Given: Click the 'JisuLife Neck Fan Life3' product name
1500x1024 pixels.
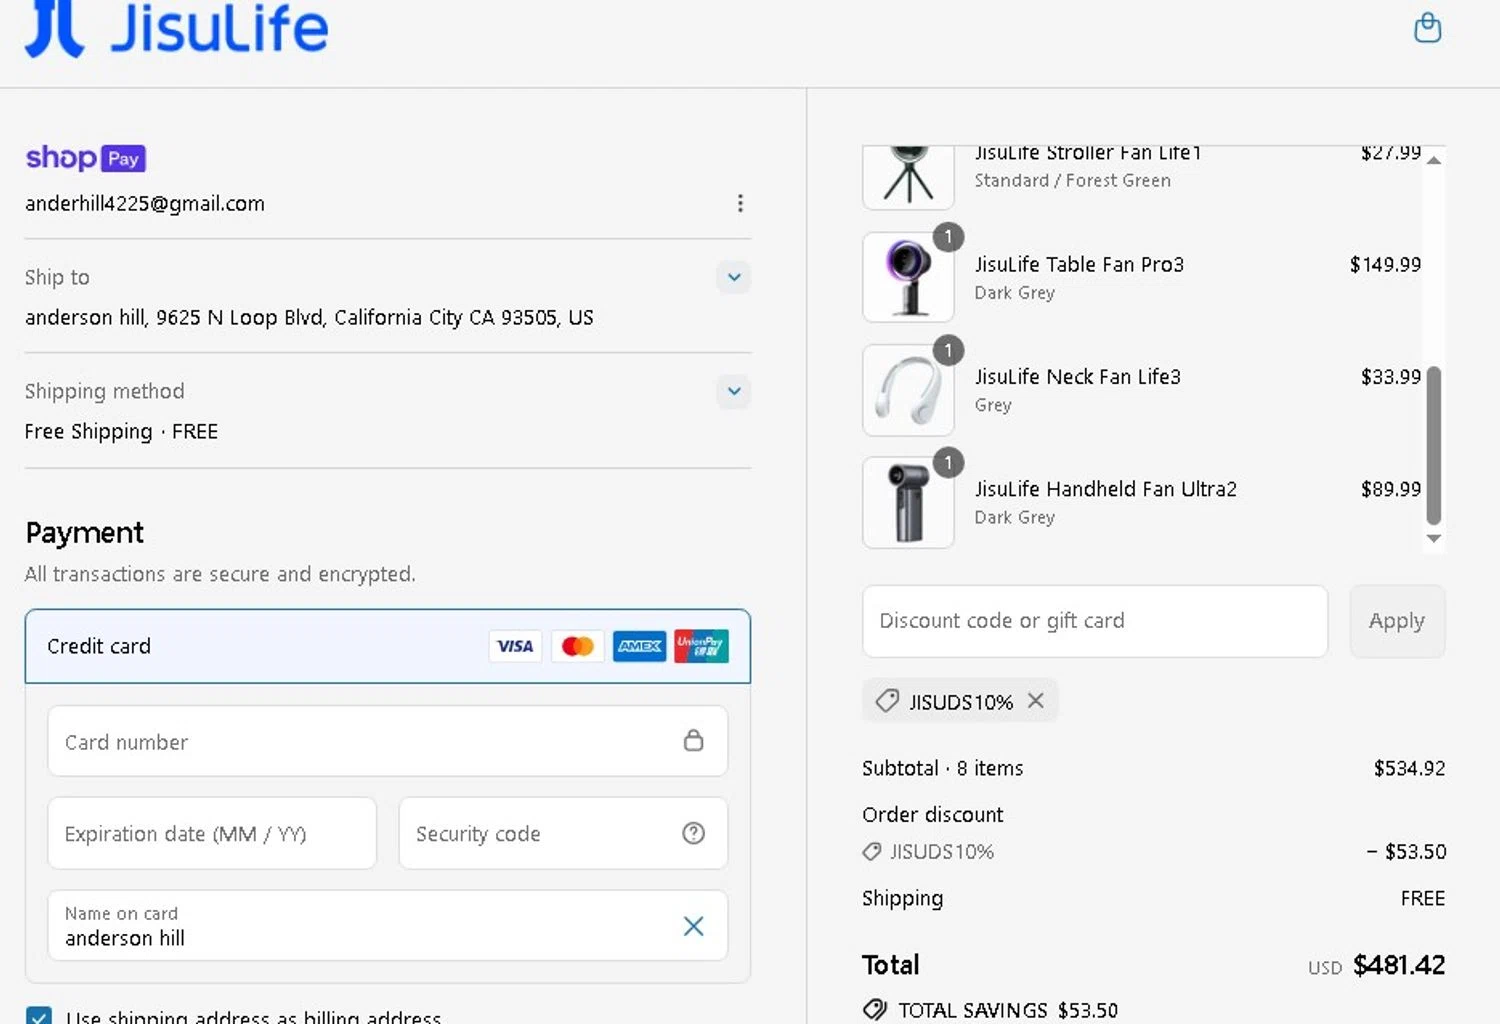Looking at the screenshot, I should coord(1078,376).
